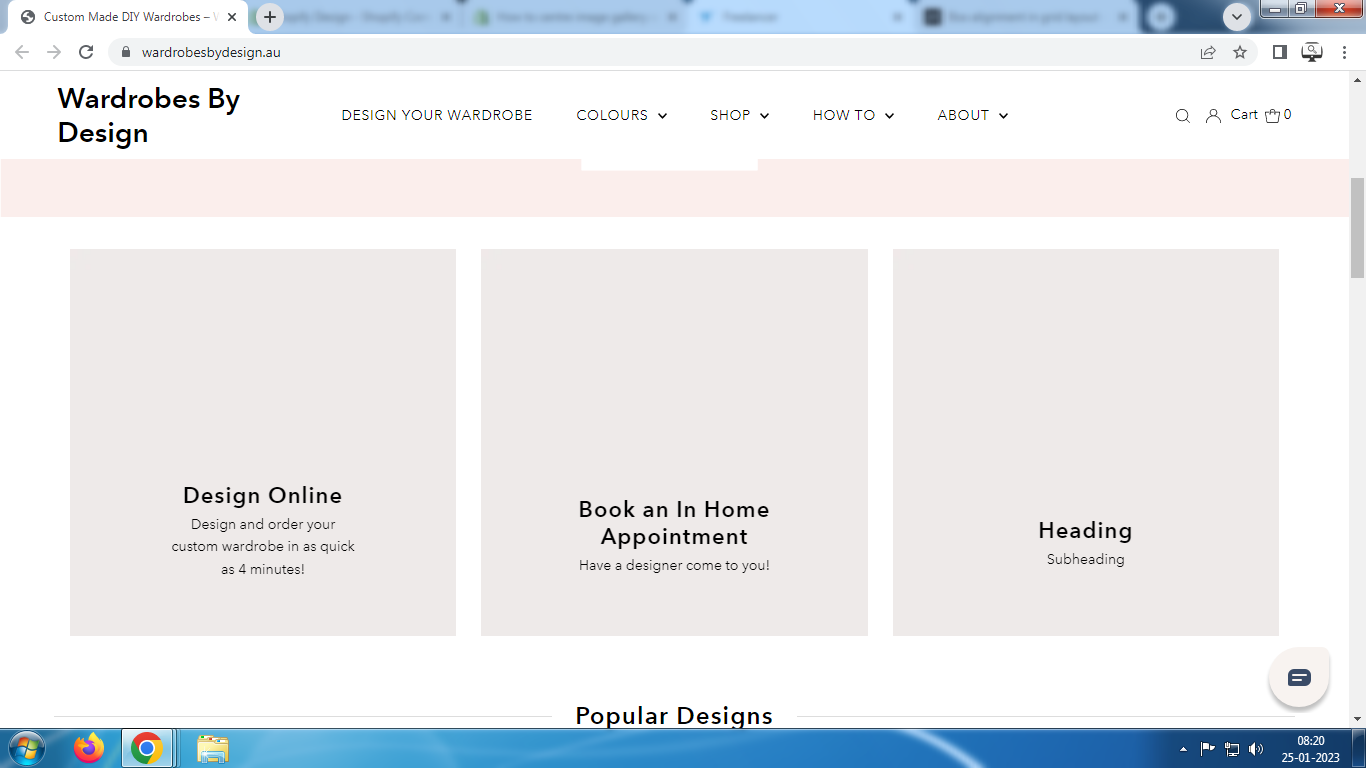Click the text 'Have a designer come to you!'
1366x768 pixels.
(x=674, y=565)
